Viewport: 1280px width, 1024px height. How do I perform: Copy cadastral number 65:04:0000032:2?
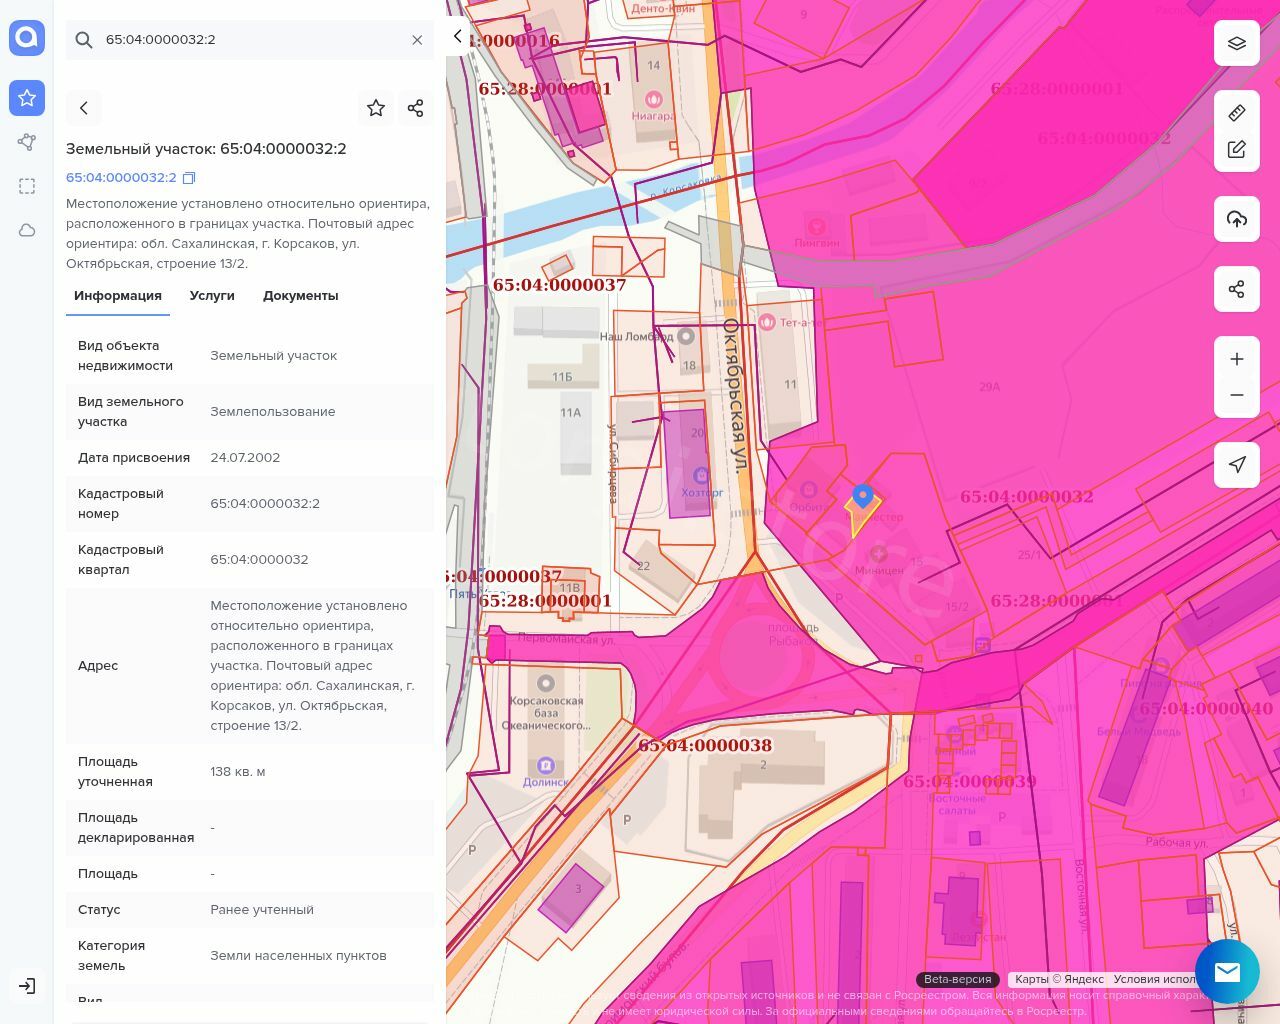point(189,178)
